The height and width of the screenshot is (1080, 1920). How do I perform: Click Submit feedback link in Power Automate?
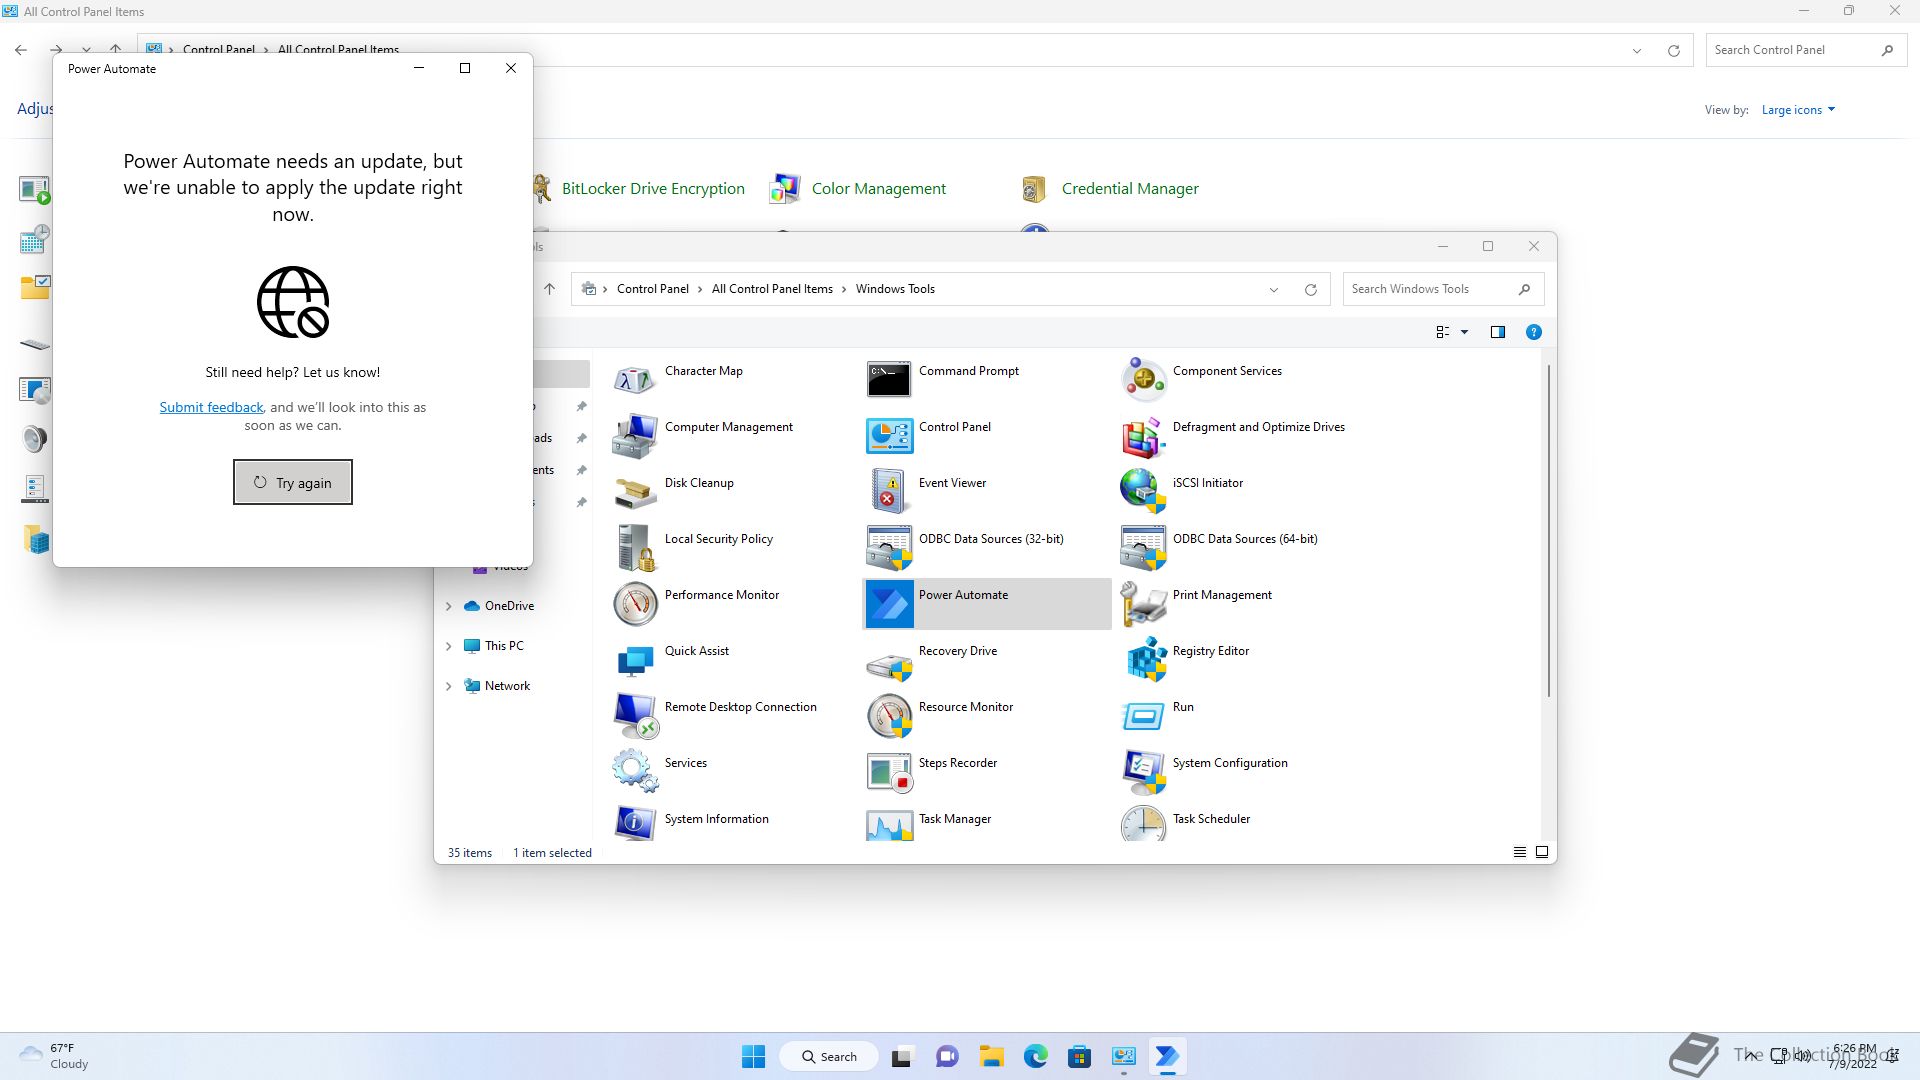211,407
